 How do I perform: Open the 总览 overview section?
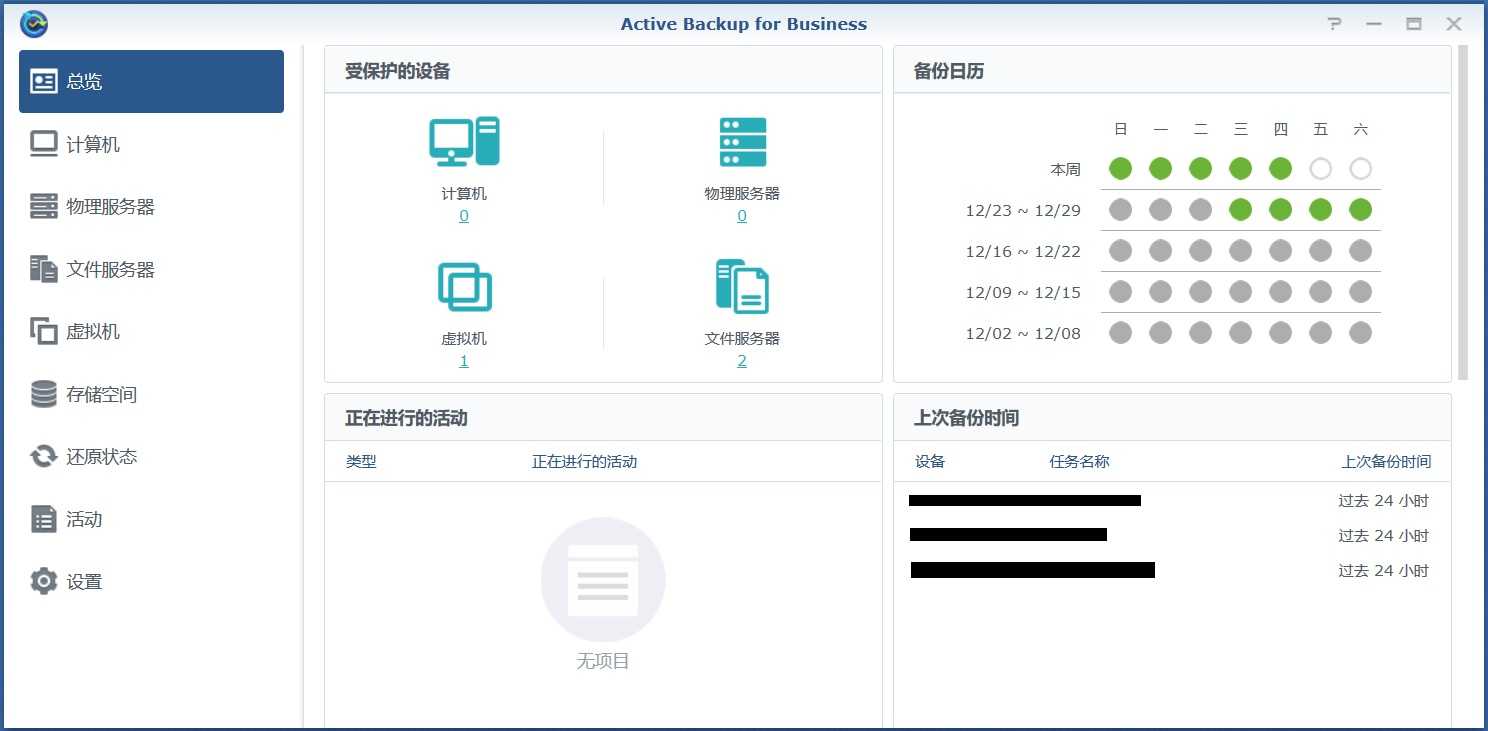pyautogui.click(x=151, y=81)
